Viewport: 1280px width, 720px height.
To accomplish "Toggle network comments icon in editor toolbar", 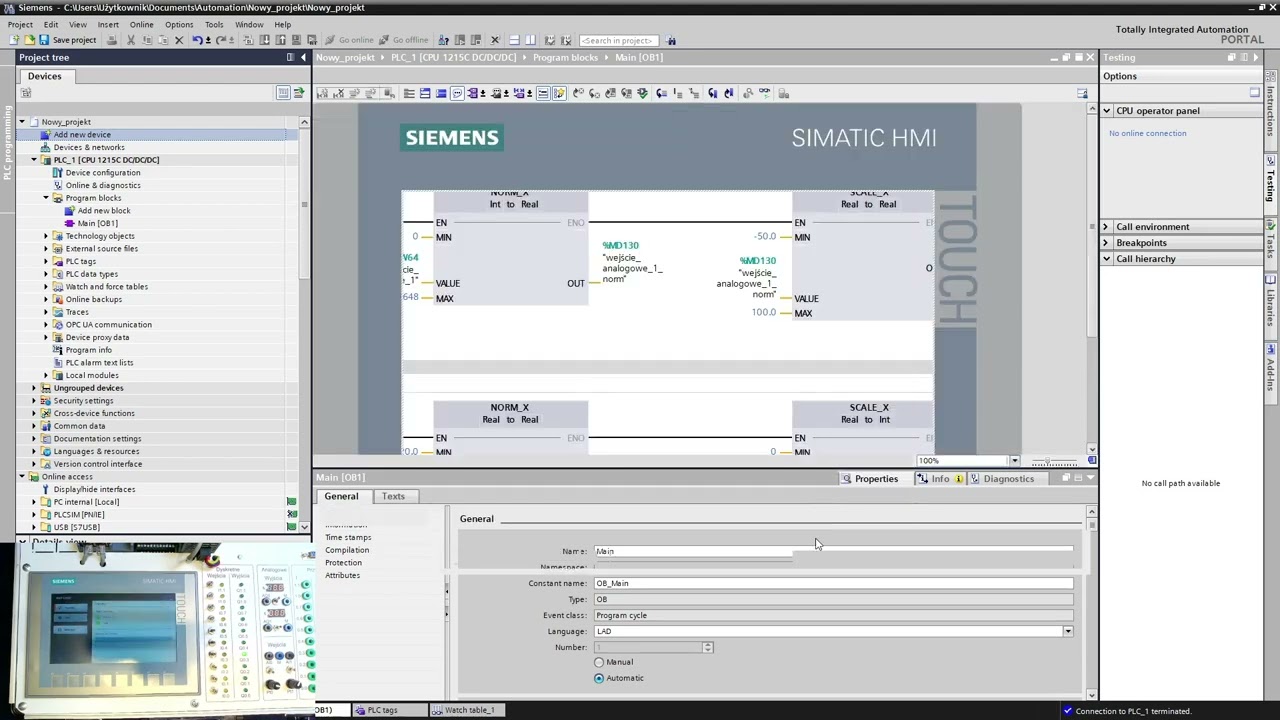I will tap(542, 93).
